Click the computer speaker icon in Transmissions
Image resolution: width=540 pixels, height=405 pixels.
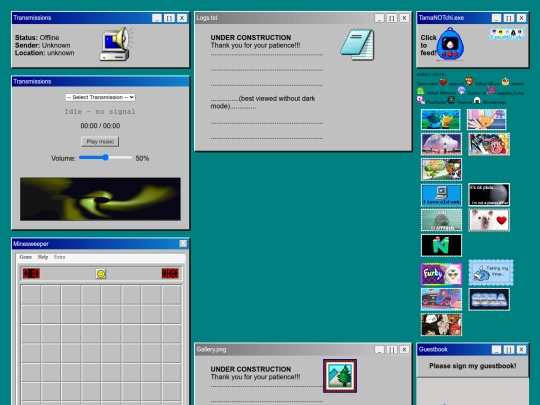tap(116, 44)
